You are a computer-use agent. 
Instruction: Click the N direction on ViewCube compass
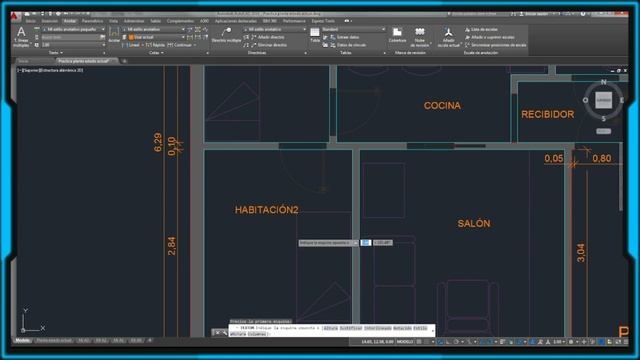(x=603, y=82)
